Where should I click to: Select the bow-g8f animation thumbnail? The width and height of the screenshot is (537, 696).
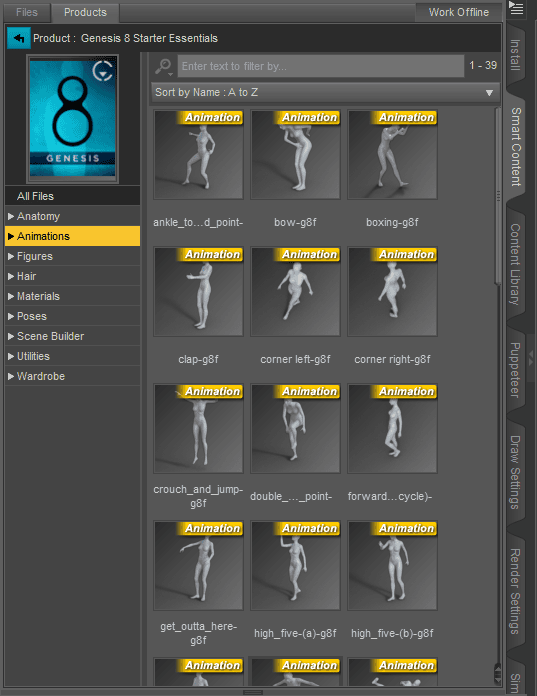[296, 154]
